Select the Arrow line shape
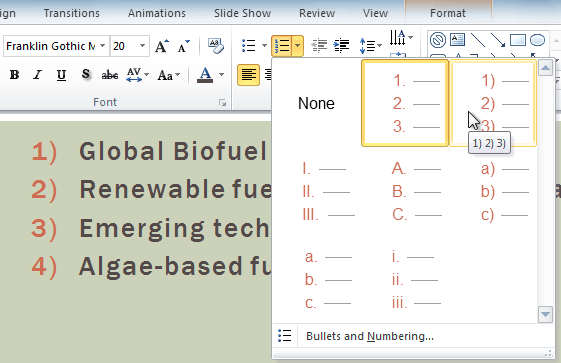Screen dimensions: 561x363 click(498, 40)
